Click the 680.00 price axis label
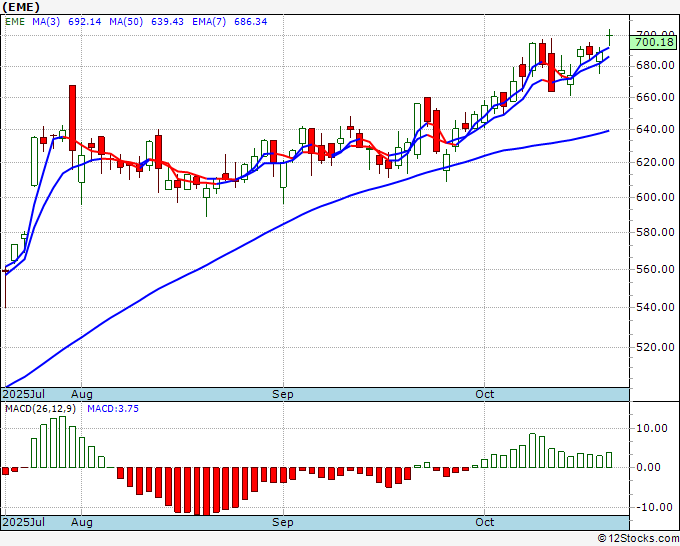The image size is (680, 546). [x=655, y=65]
